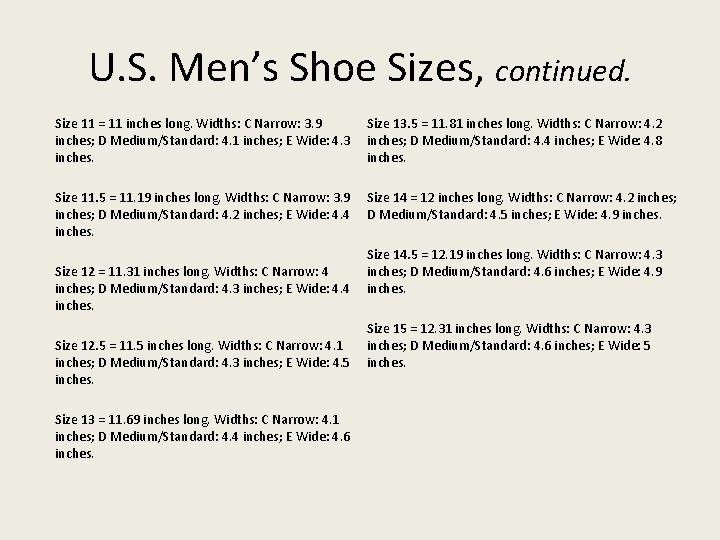720x540 pixels.
Task: Select the Size 11.5 paragraph
Action: [202, 214]
